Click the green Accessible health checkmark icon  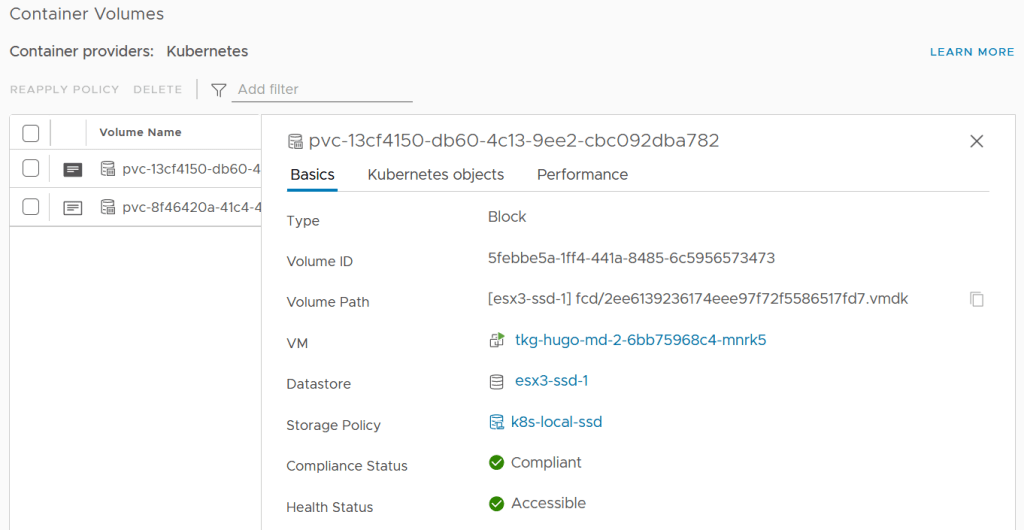(496, 504)
